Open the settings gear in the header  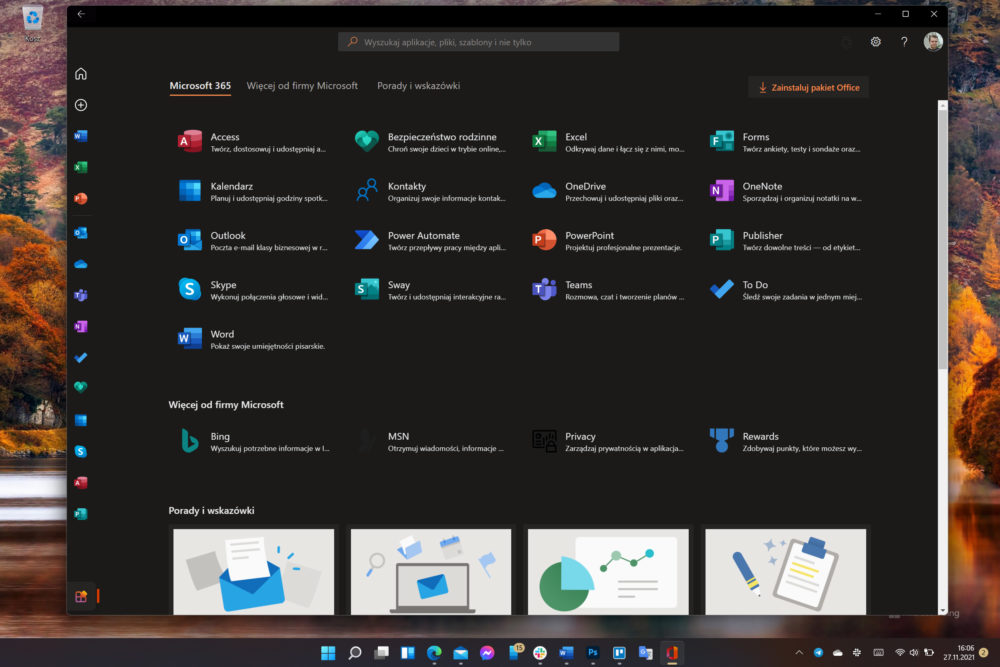tap(876, 42)
